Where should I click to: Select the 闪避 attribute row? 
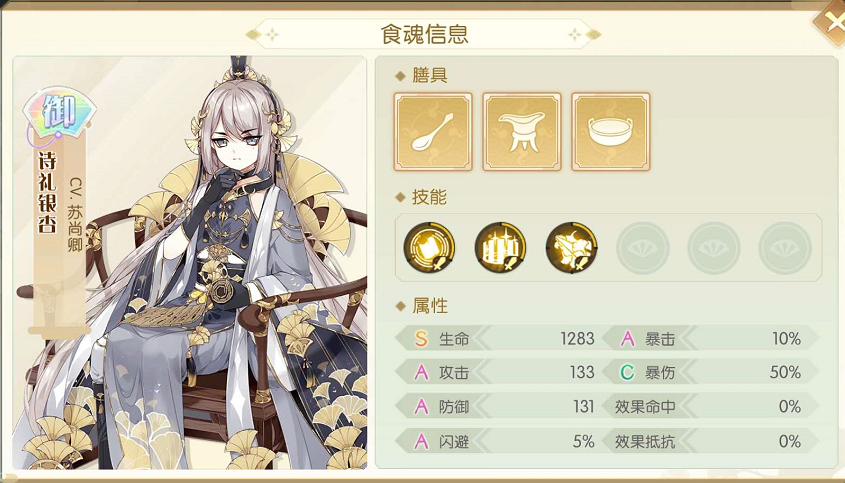(x=497, y=441)
